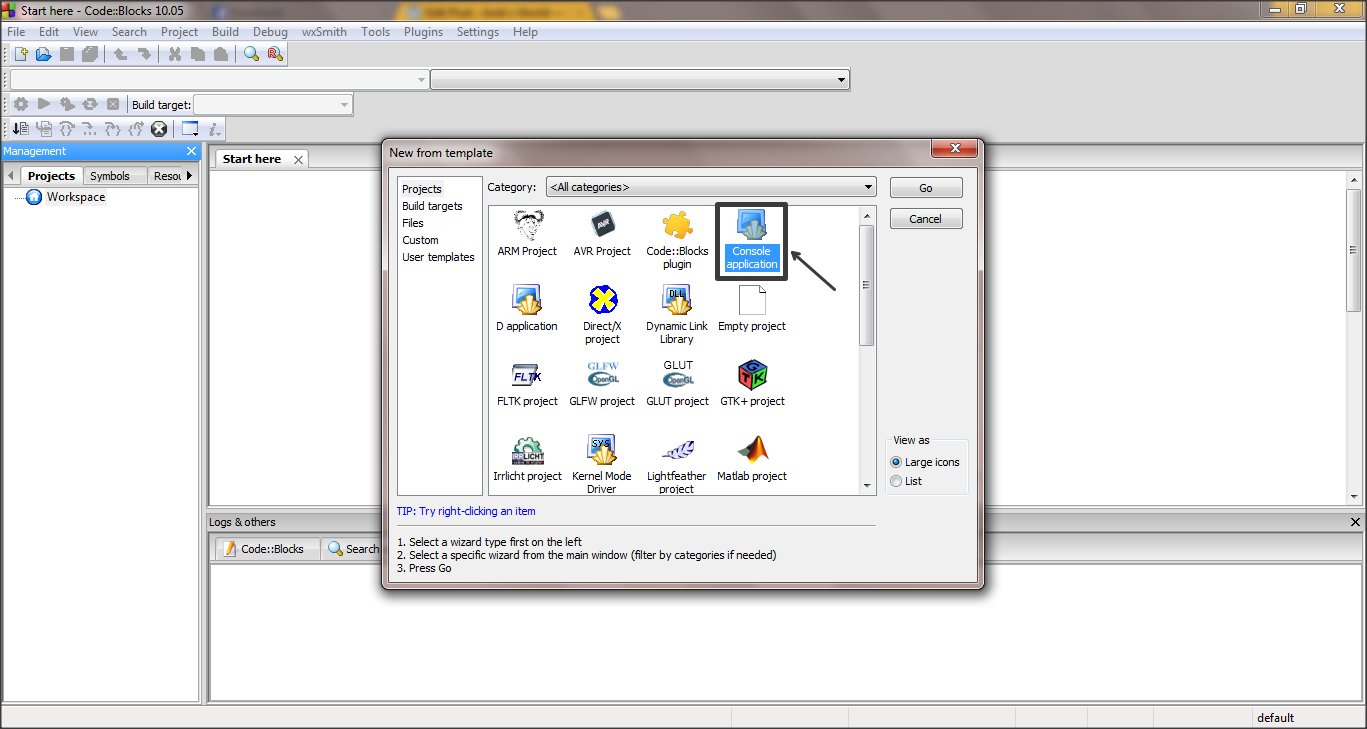Viewport: 1367px width, 729px height.
Task: Select the Direct/X project template
Action: click(602, 315)
